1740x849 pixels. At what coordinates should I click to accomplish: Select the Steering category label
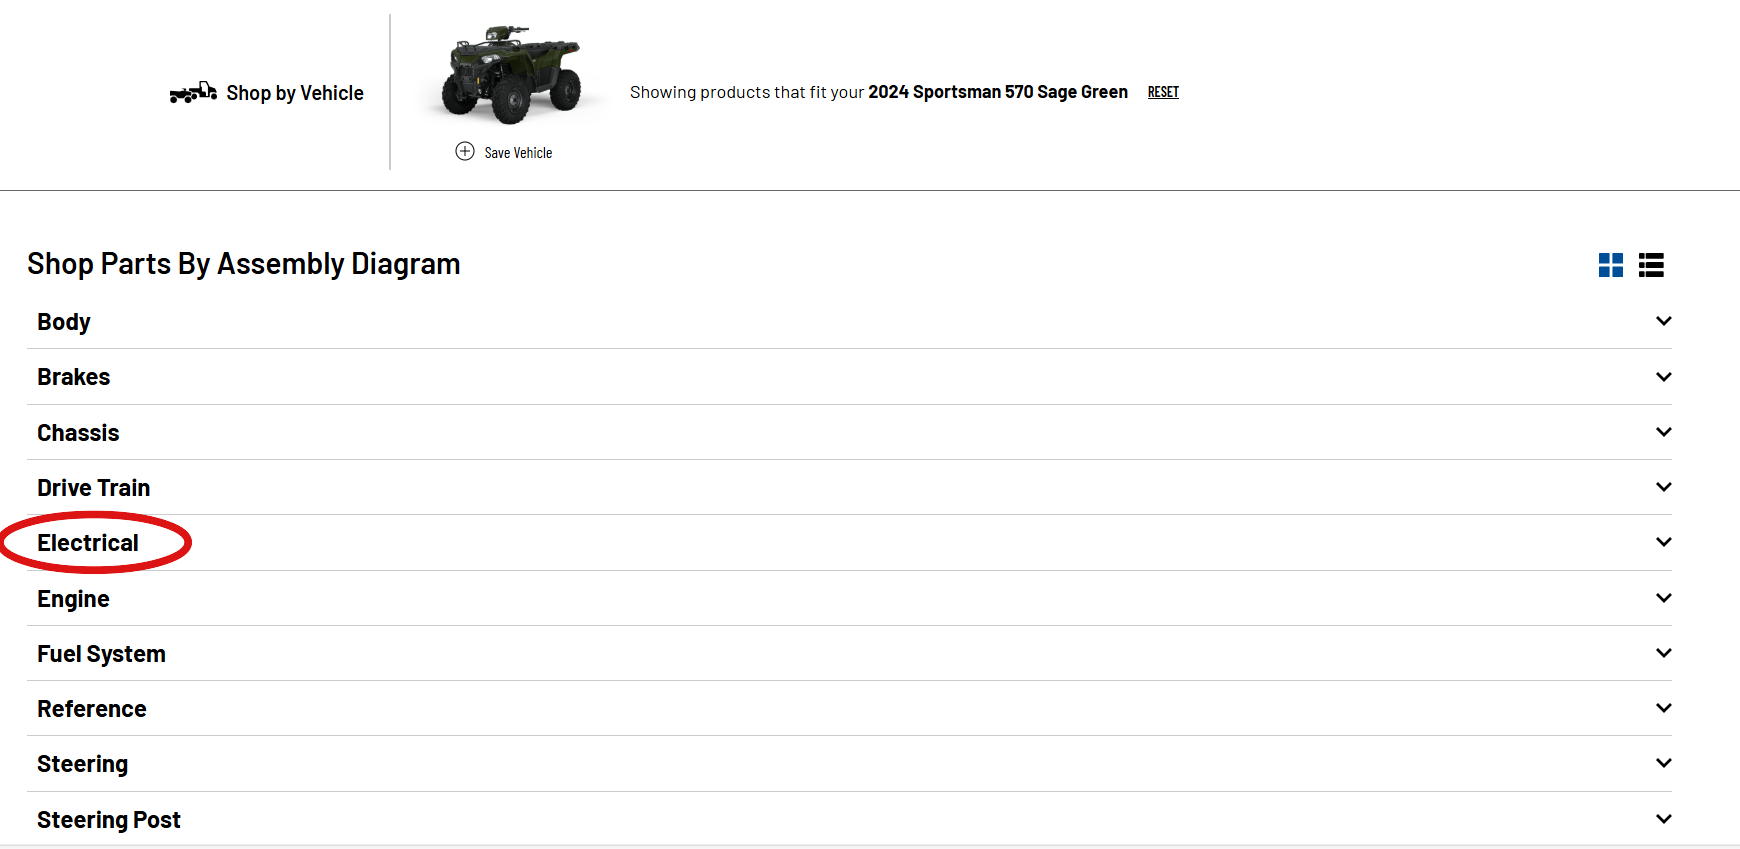(x=83, y=765)
